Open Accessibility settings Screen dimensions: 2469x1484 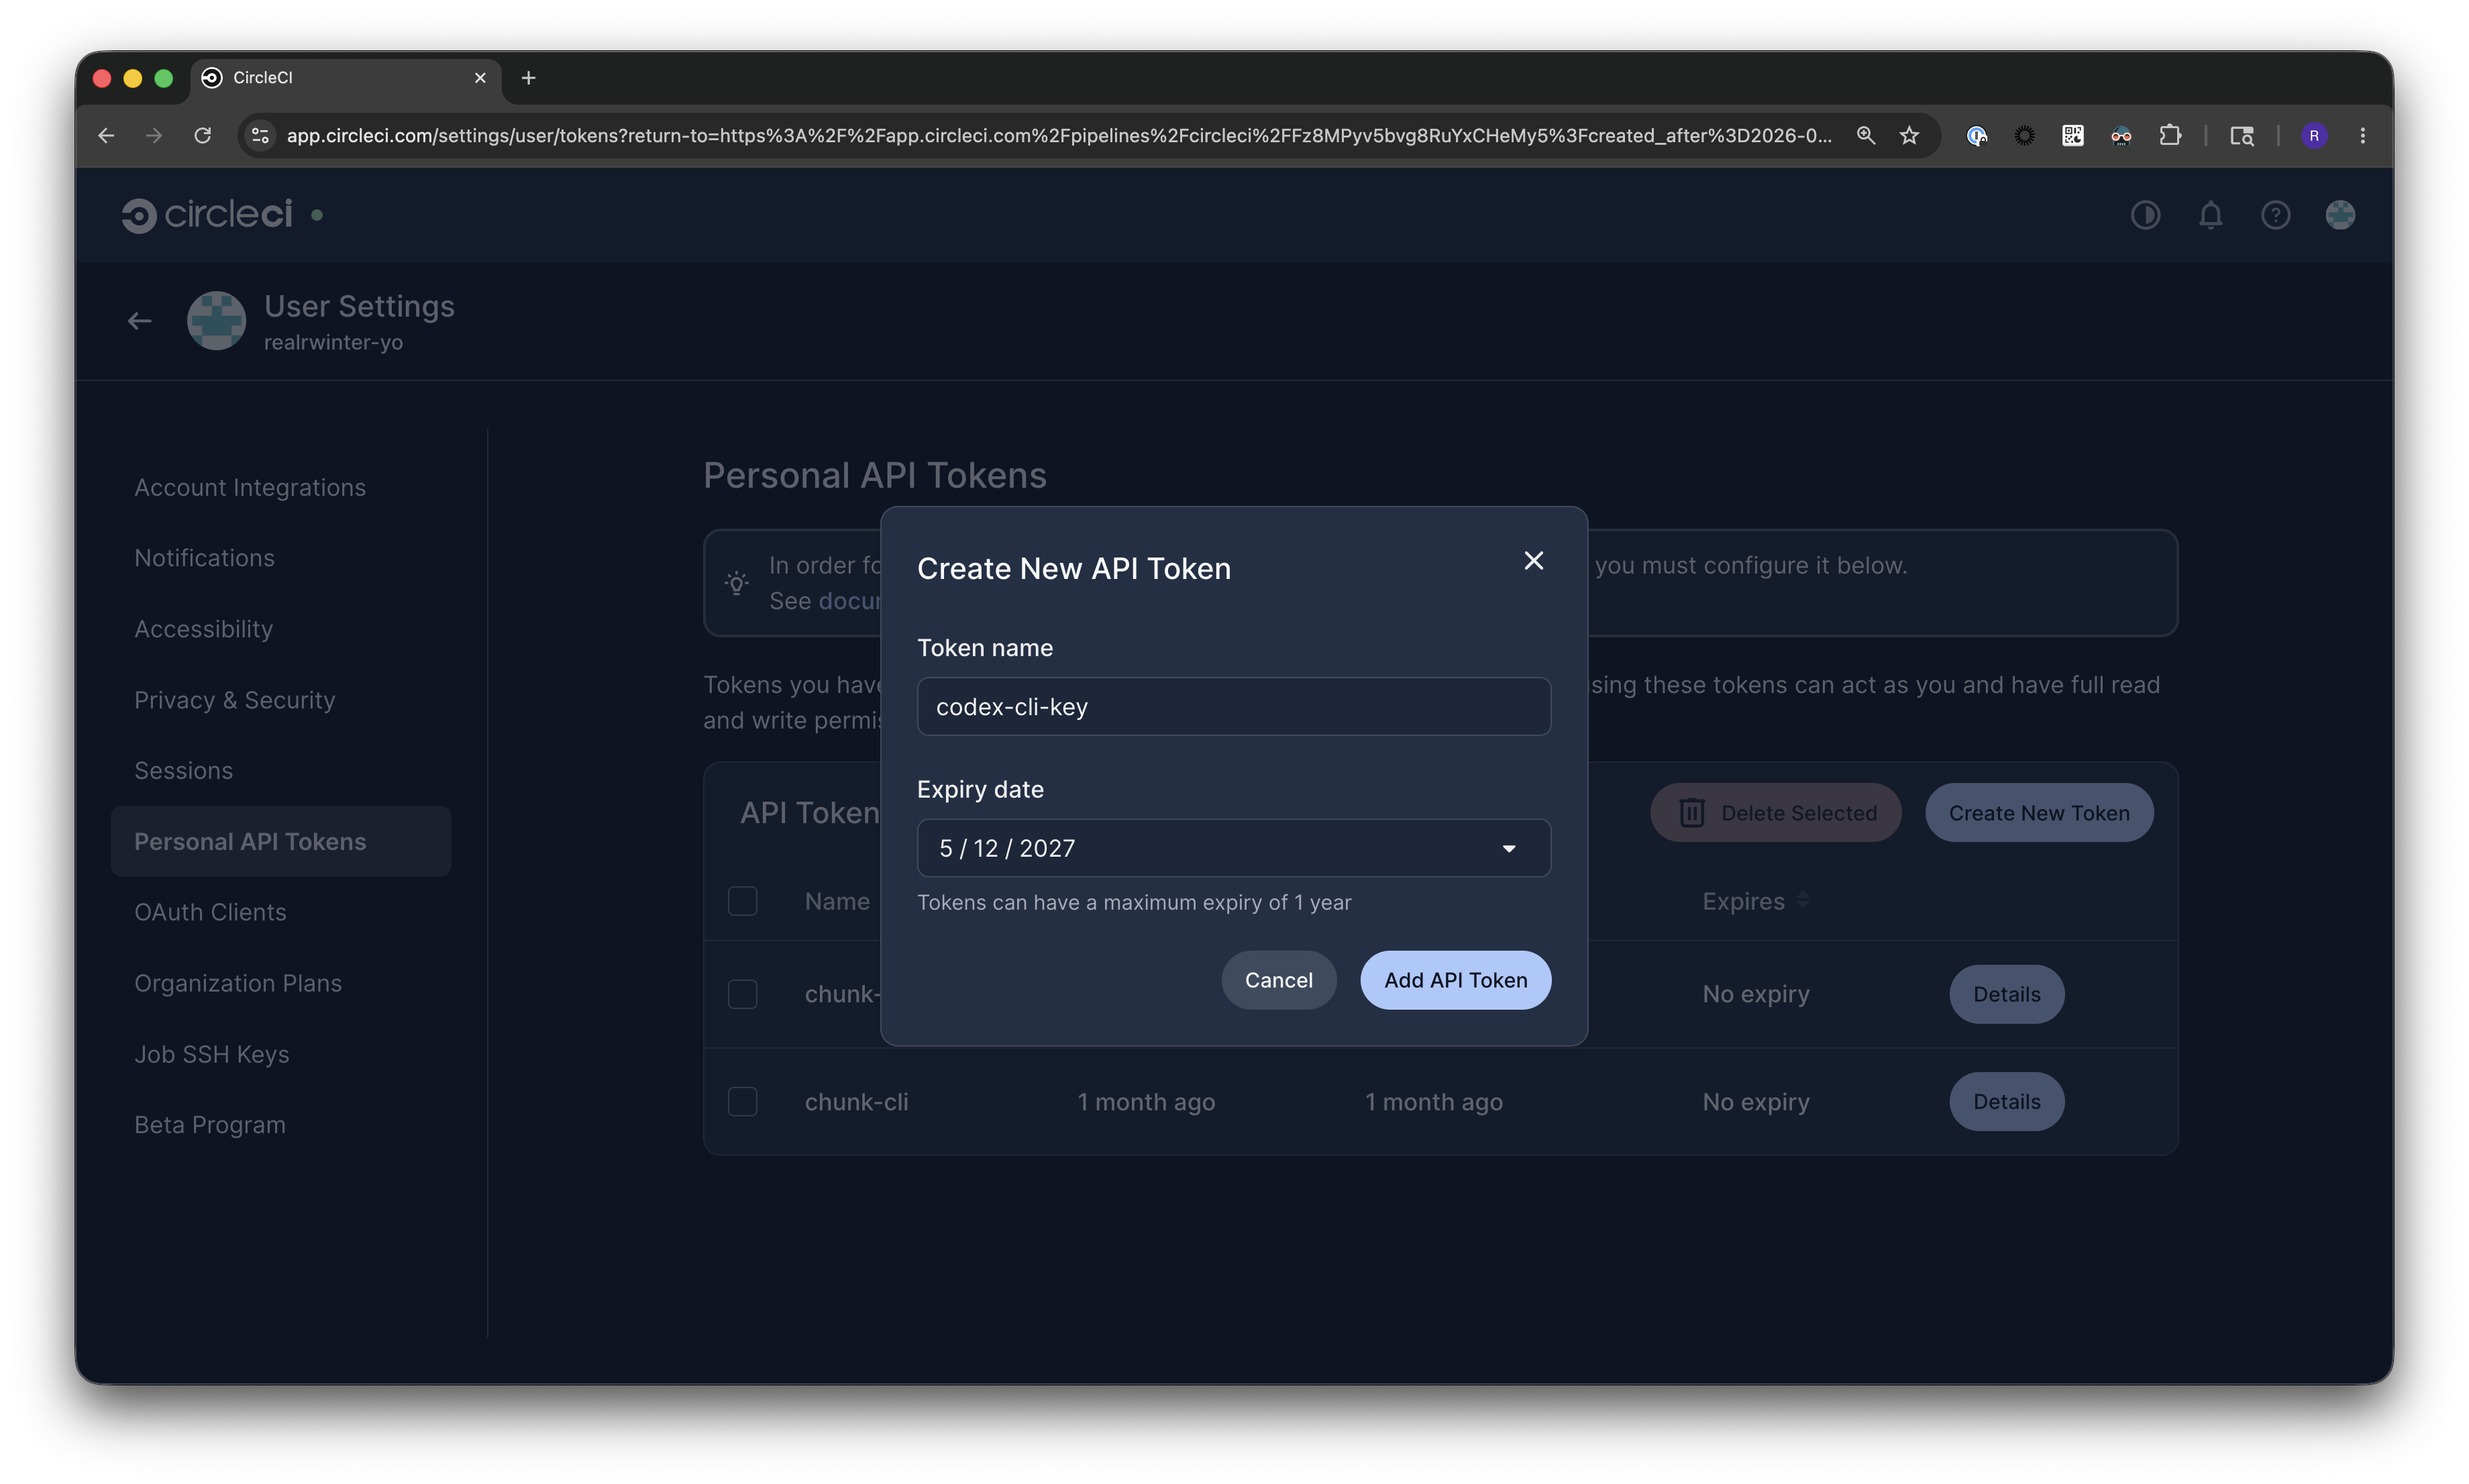(203, 629)
